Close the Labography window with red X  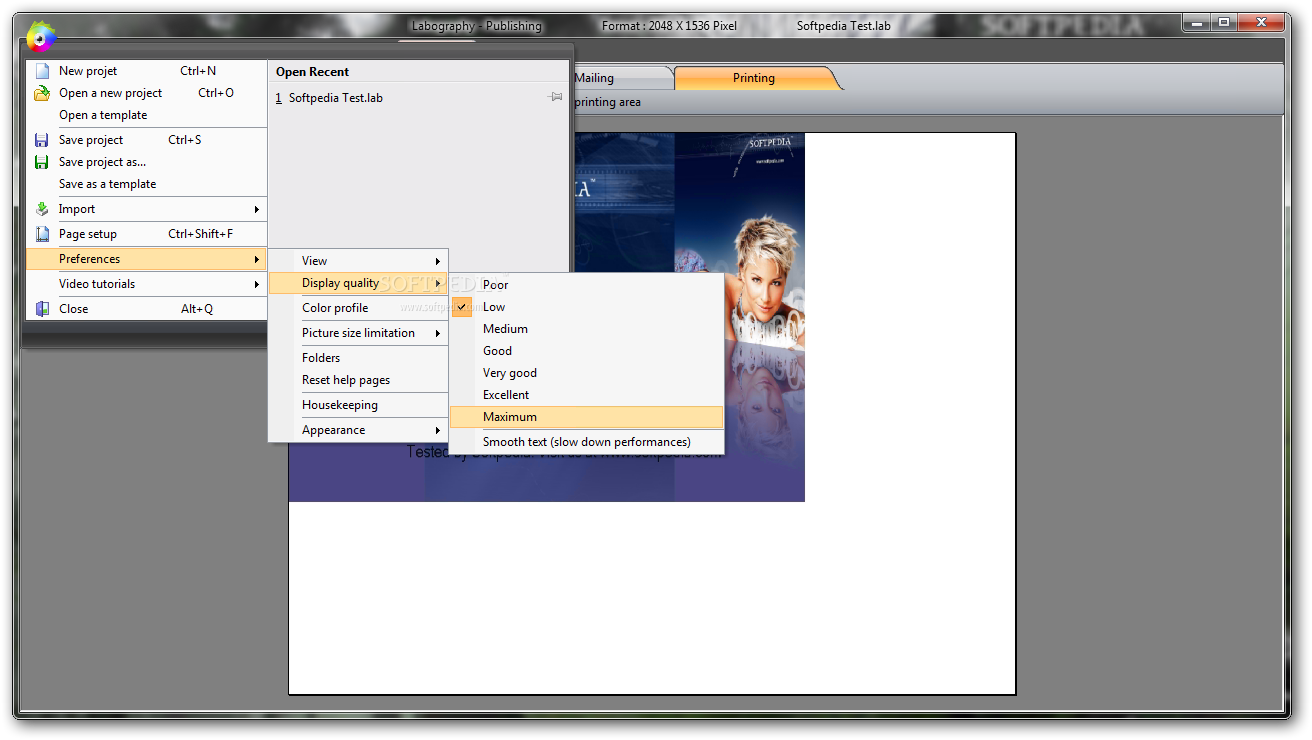coord(1261,21)
